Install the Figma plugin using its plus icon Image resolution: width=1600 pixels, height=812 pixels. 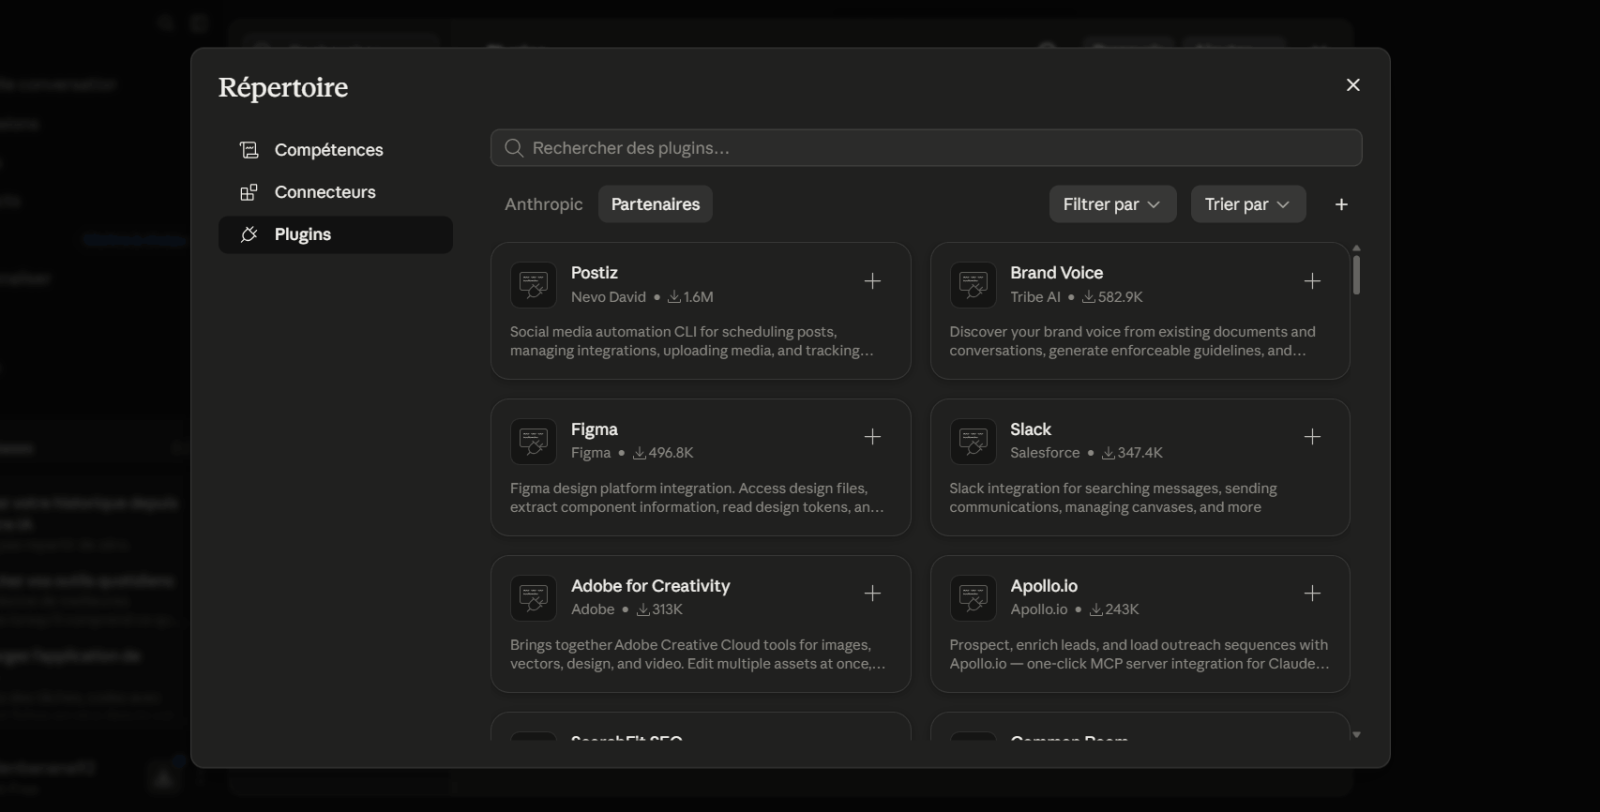pyautogui.click(x=872, y=437)
